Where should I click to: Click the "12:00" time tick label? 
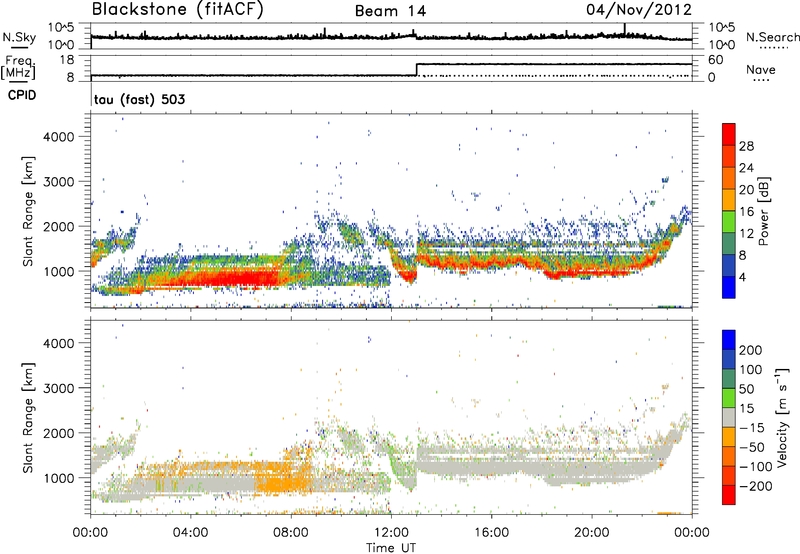(x=391, y=533)
